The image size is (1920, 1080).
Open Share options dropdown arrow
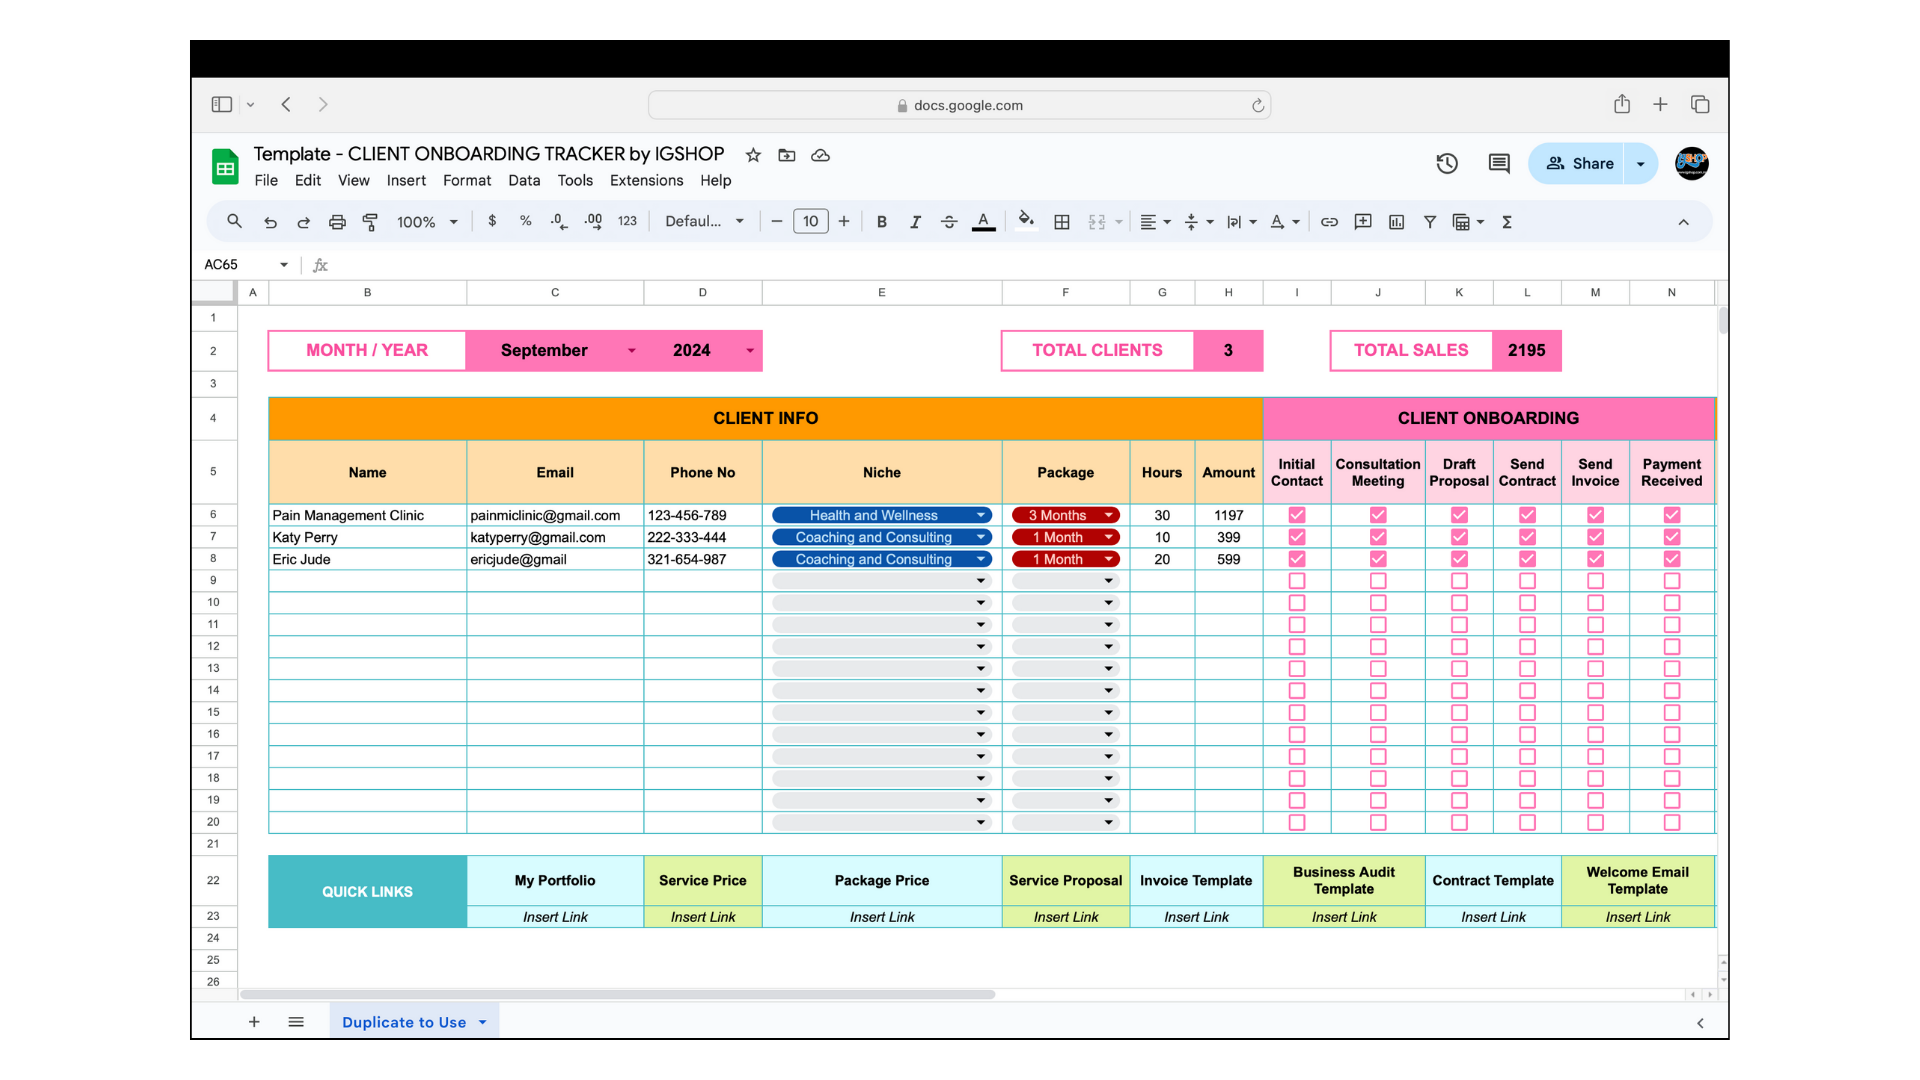click(x=1640, y=163)
